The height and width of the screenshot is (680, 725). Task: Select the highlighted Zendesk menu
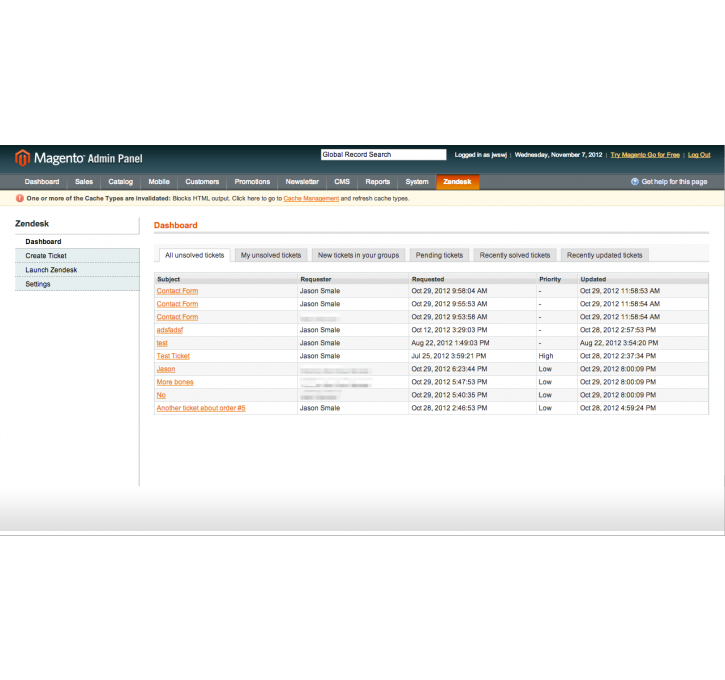point(457,182)
